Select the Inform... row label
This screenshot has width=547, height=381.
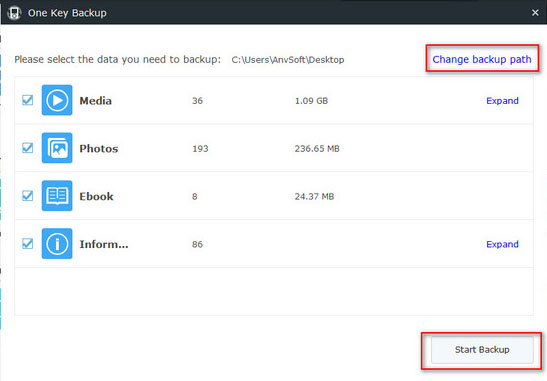[104, 244]
